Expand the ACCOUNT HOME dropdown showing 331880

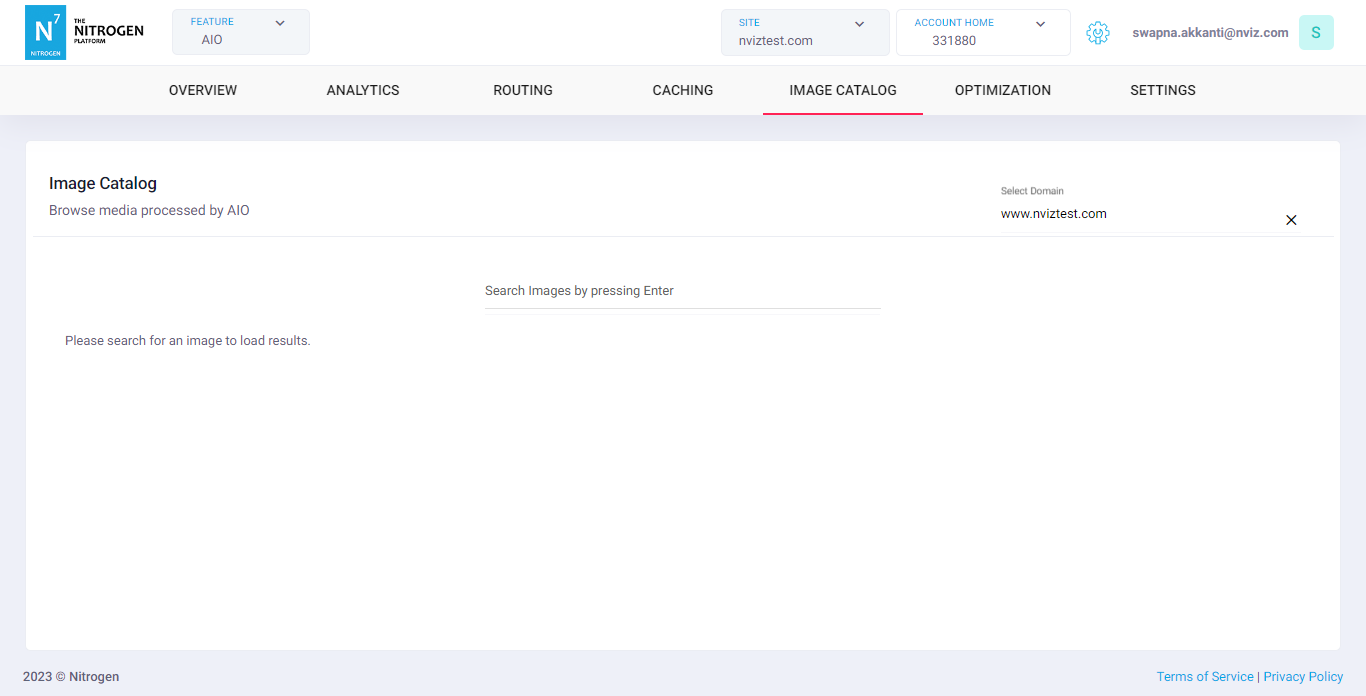pyautogui.click(x=982, y=32)
